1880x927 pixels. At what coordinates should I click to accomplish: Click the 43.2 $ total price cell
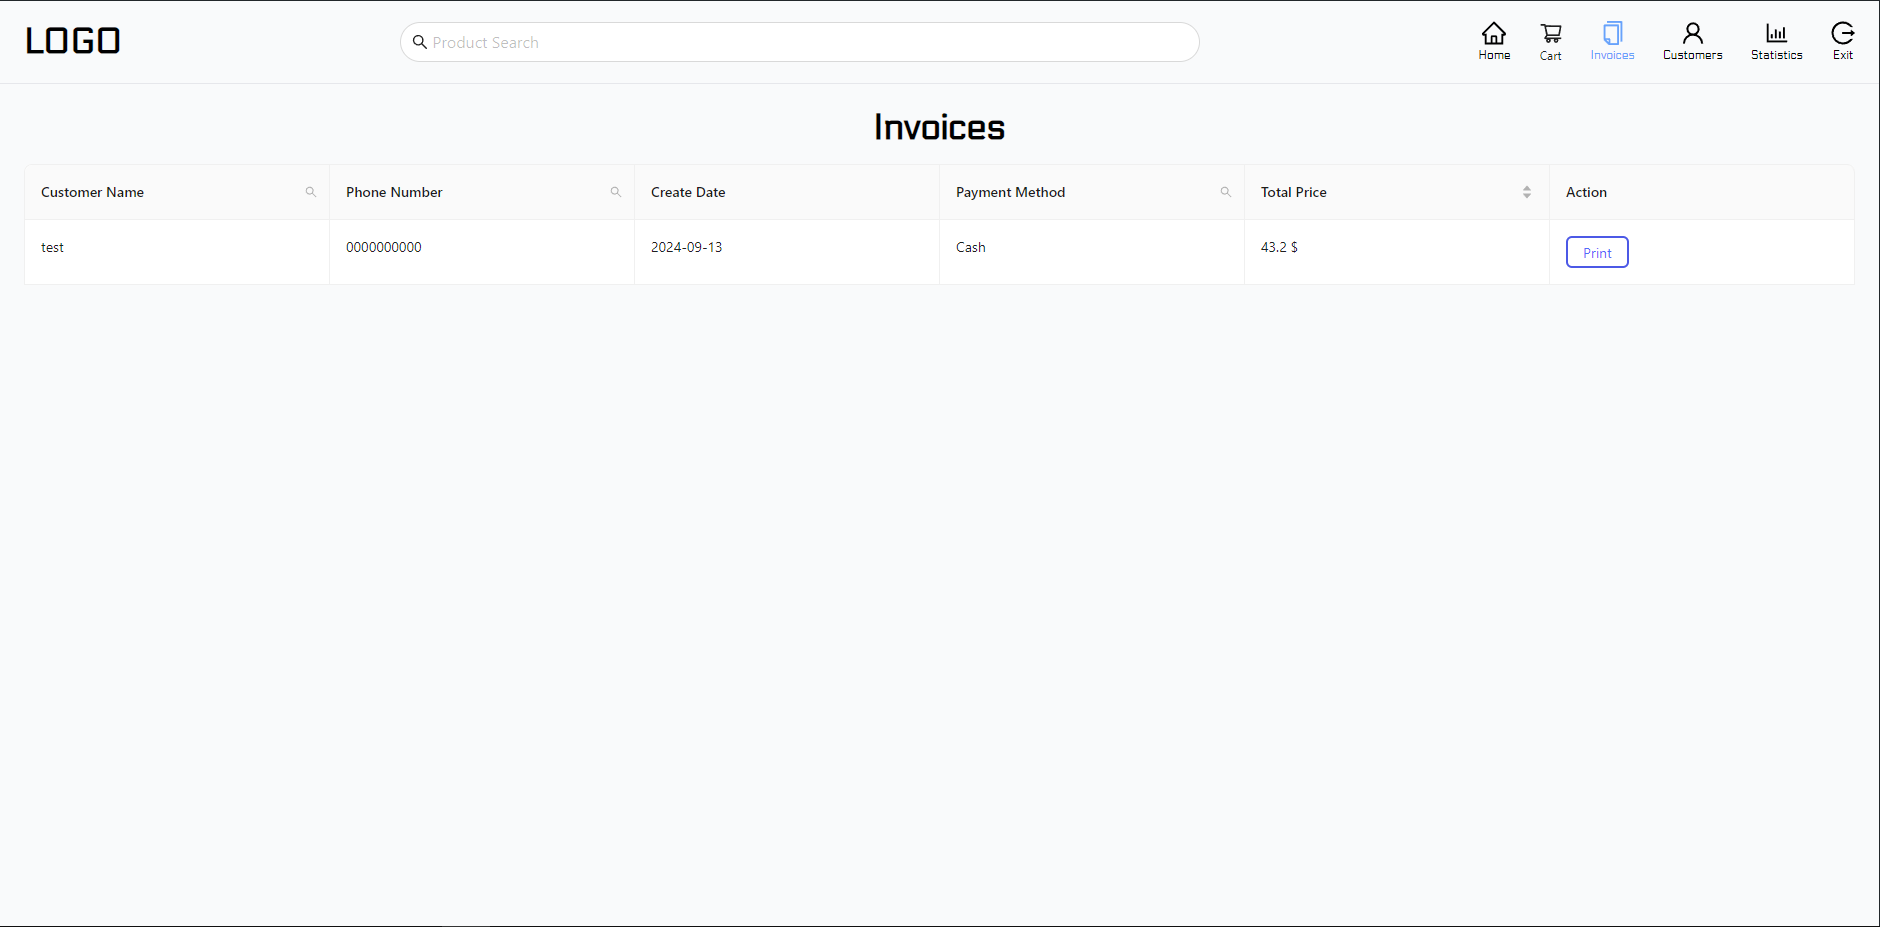(1279, 248)
